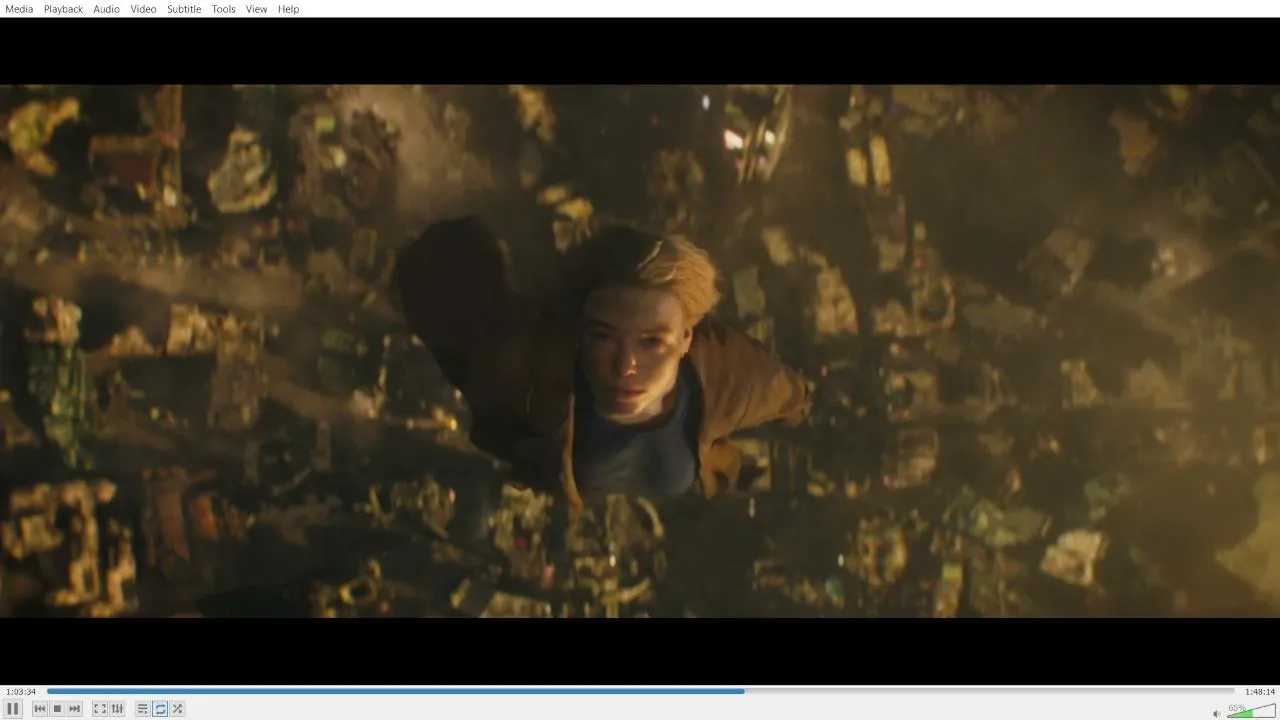
Task: Open the View menu
Action: coord(257,9)
